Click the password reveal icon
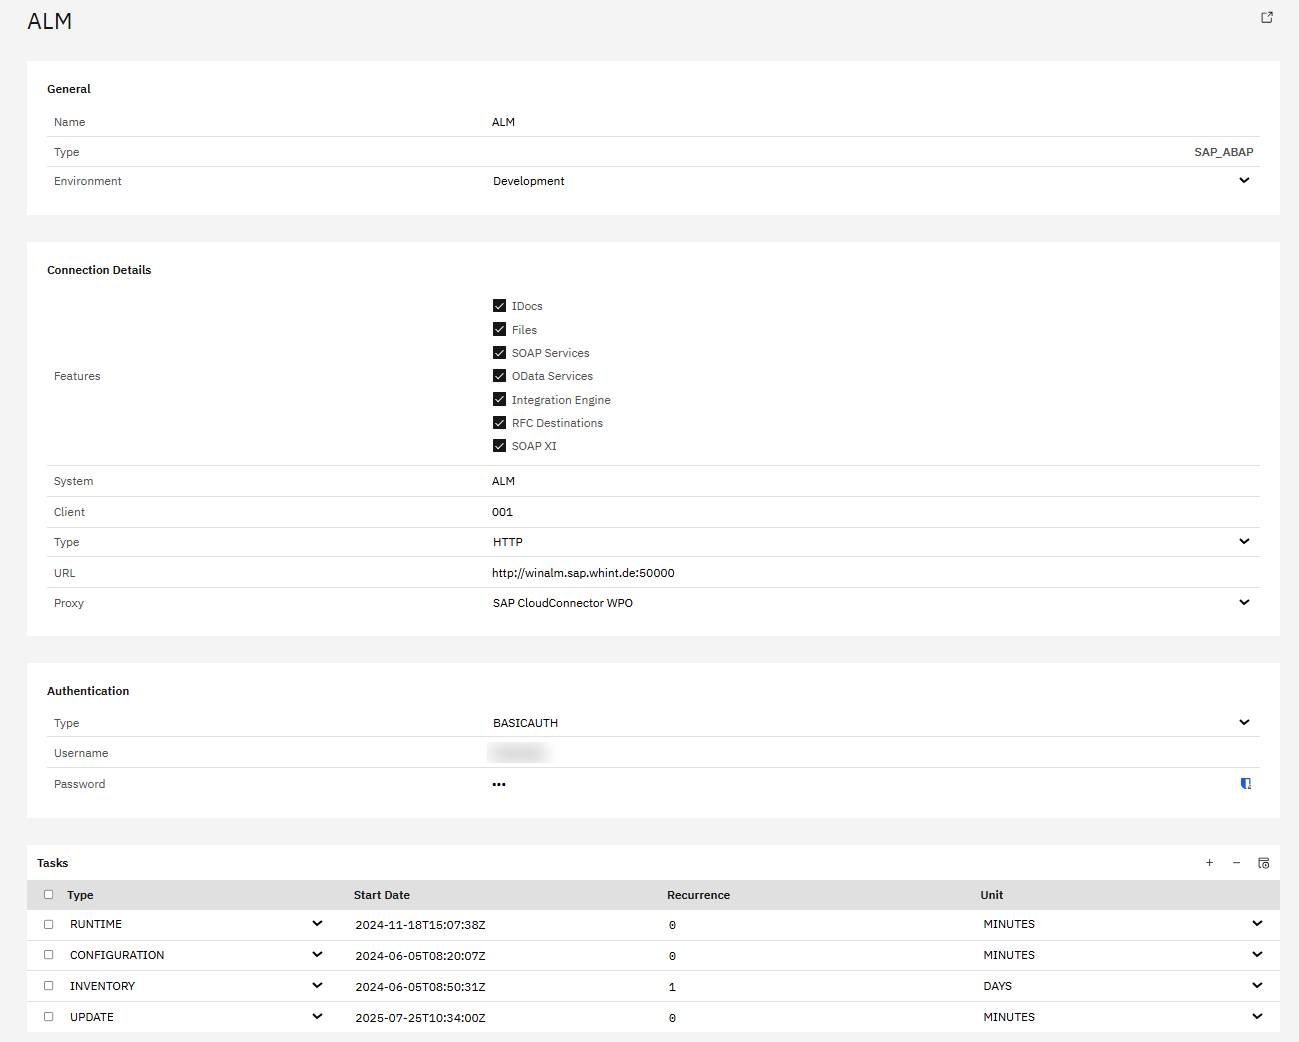The height and width of the screenshot is (1042, 1299). 1245,784
